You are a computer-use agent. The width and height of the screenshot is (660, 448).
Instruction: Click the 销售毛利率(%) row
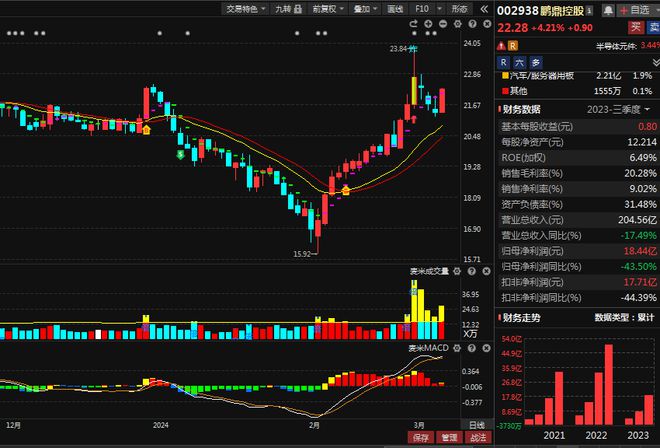point(578,173)
